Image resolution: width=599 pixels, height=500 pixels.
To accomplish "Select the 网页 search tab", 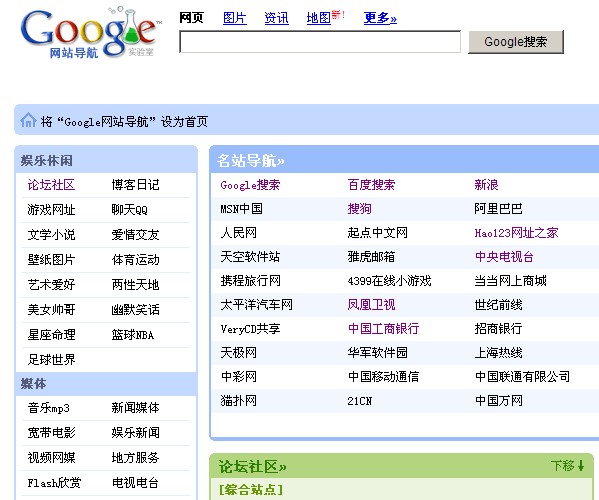I will tap(191, 18).
